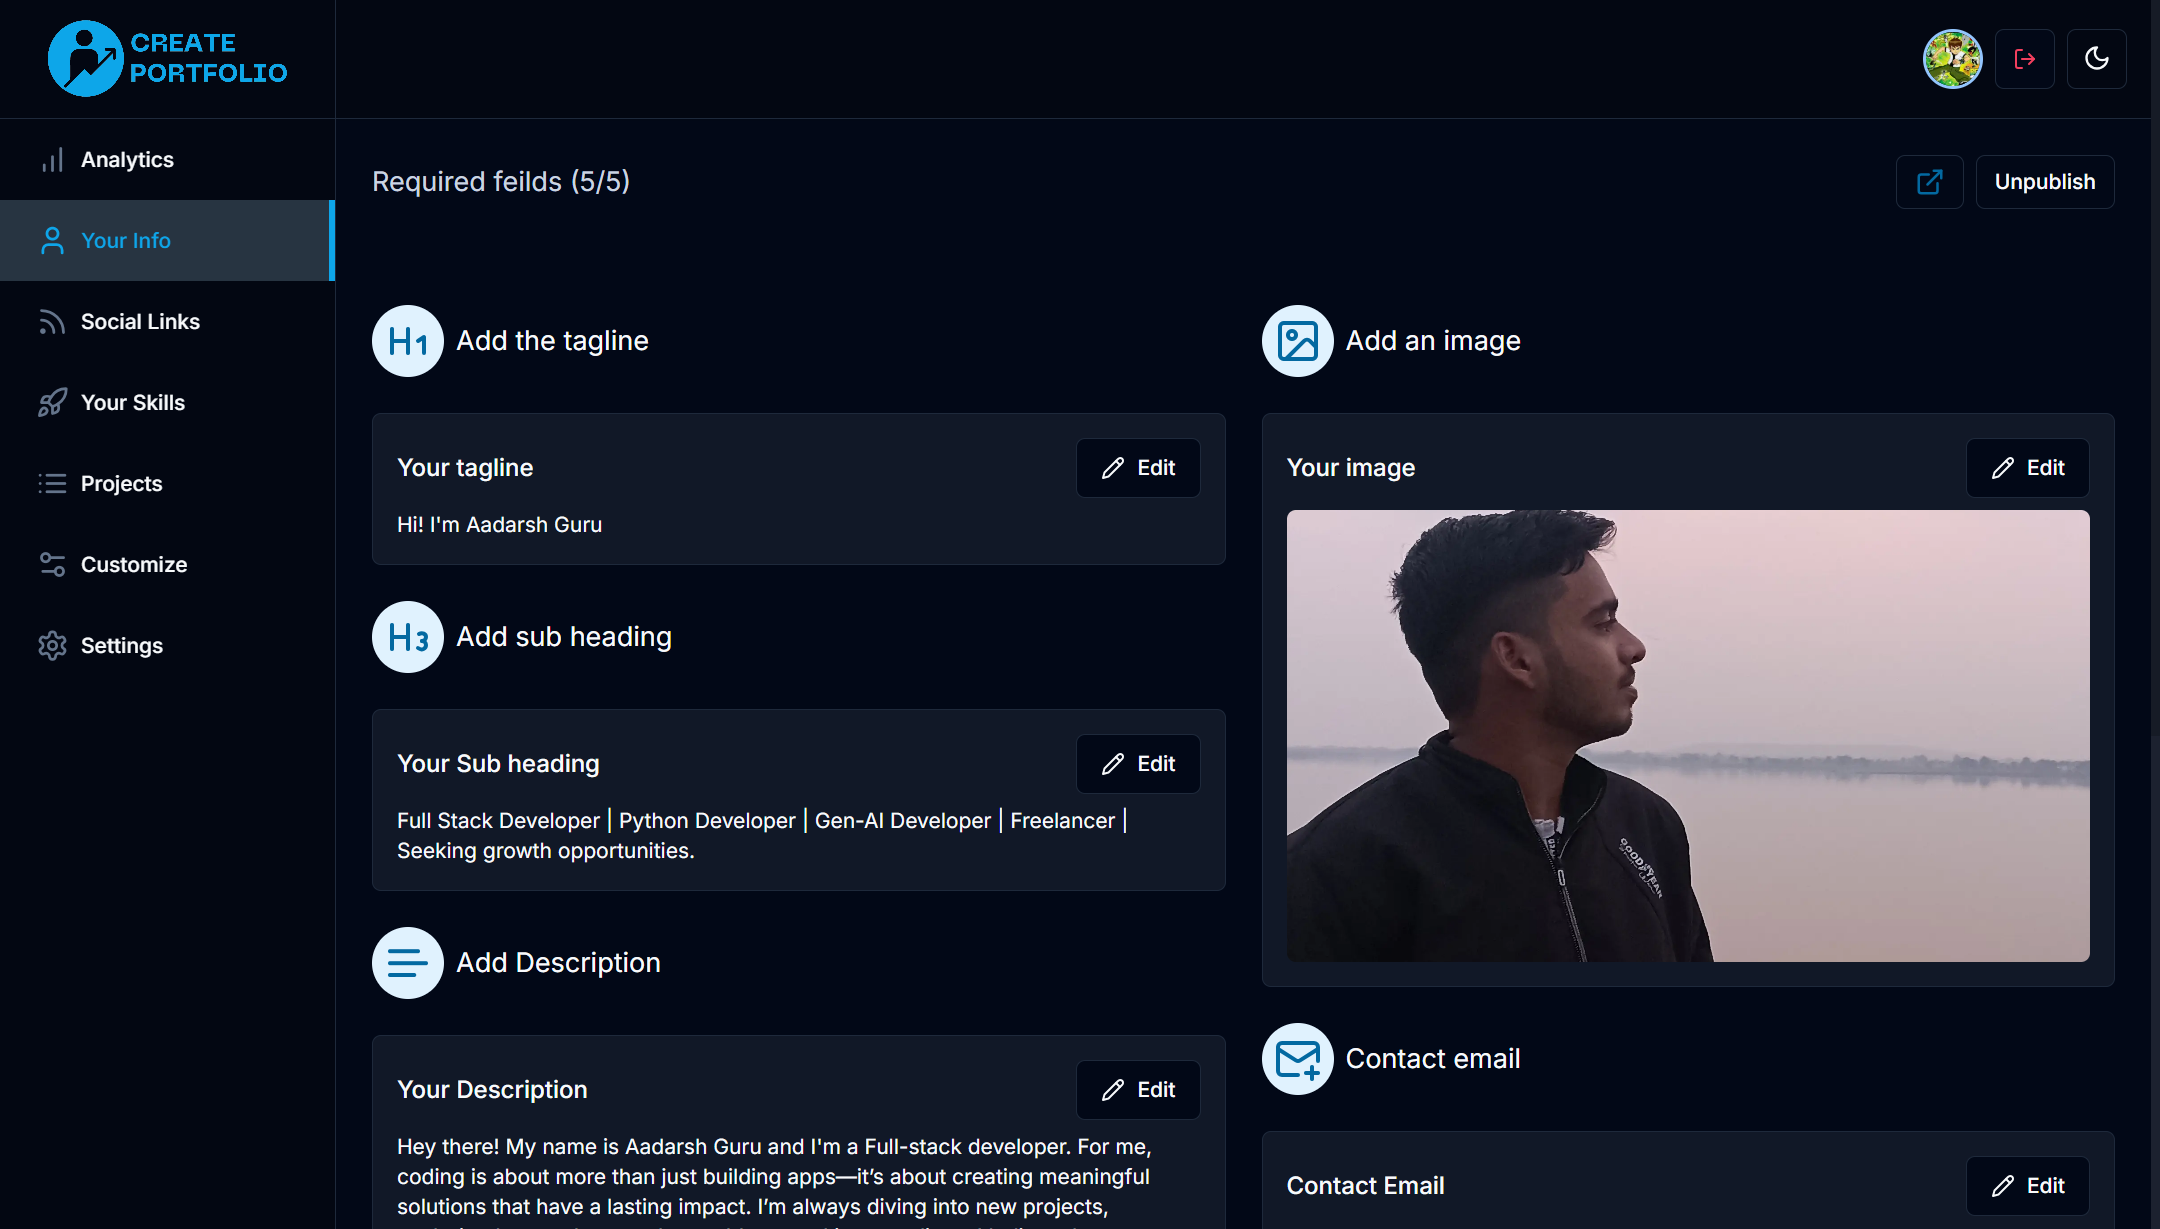Click the Create Portfolio logo

[x=167, y=59]
